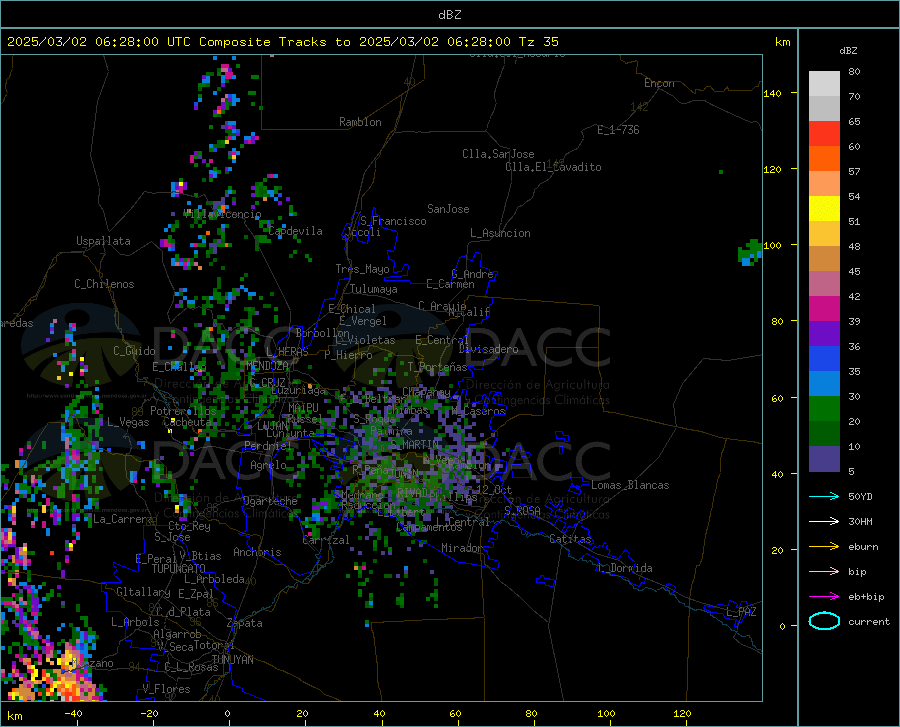Screen dimensions: 900x727
Task: Pick the light blue 30-35 dBZ swatch
Action: (824, 384)
